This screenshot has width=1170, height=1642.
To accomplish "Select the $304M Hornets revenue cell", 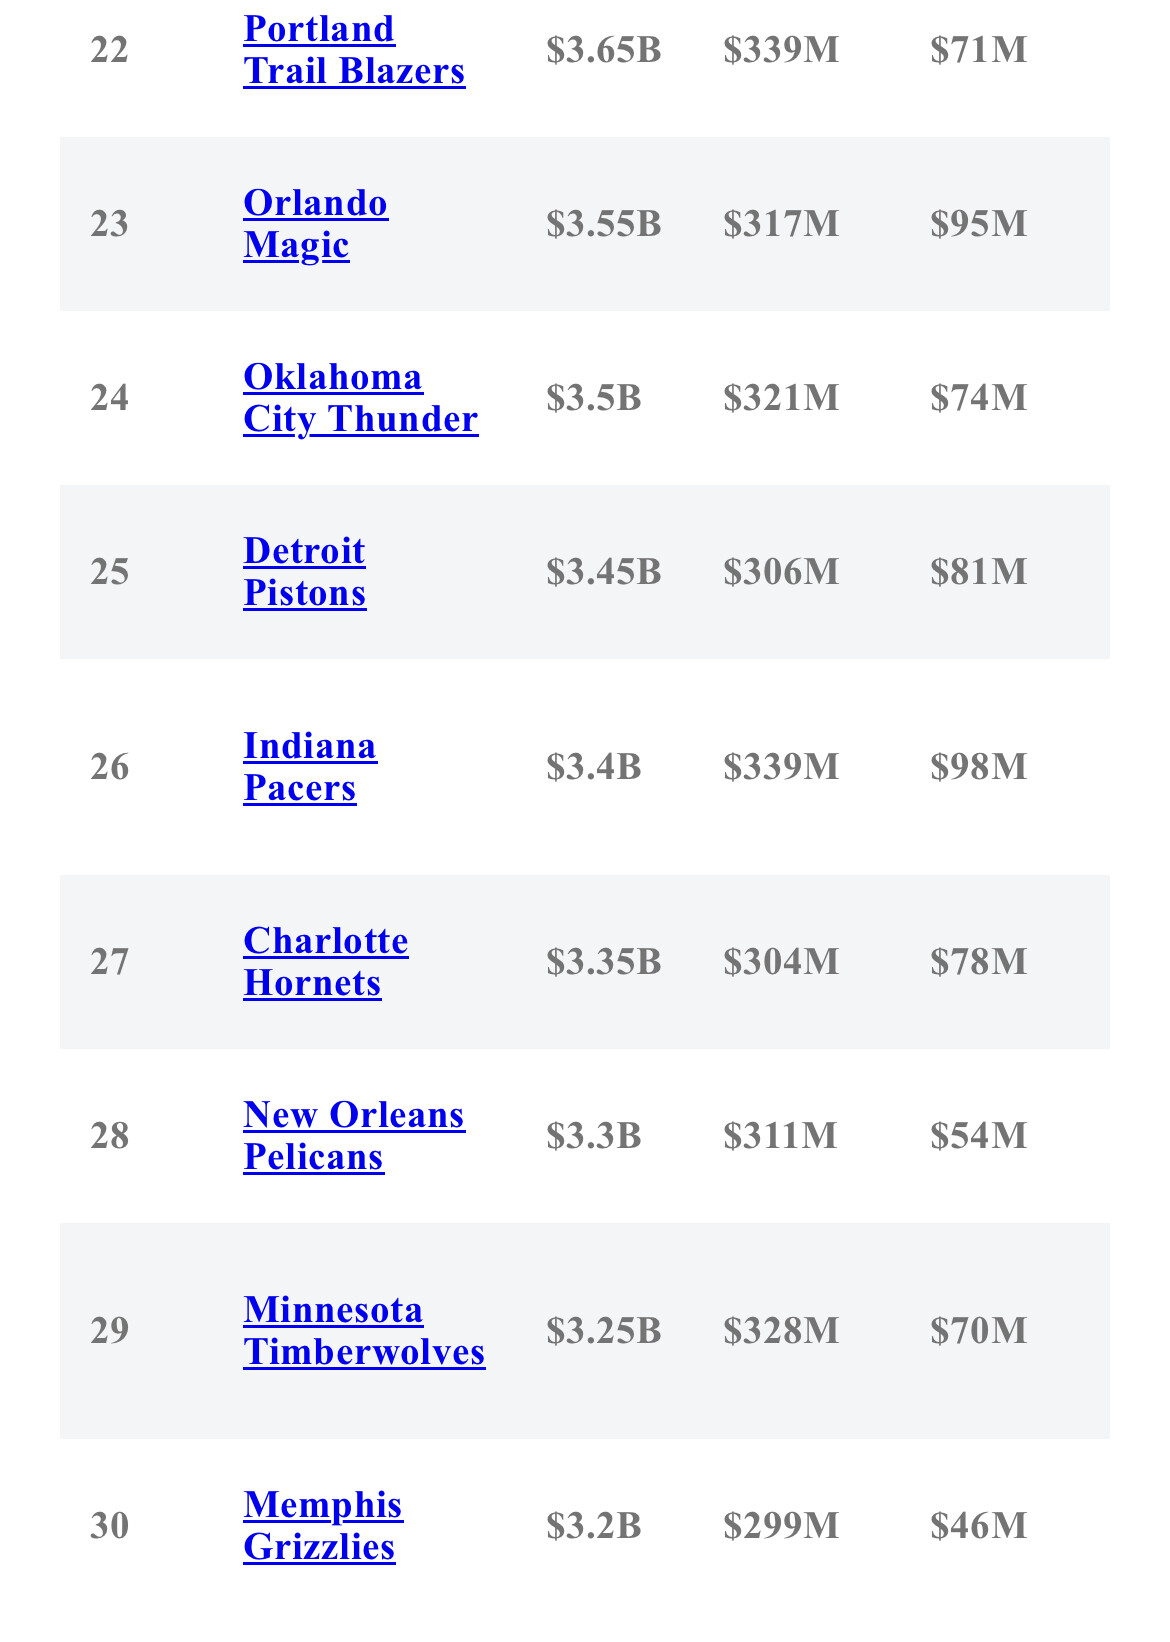I will click(781, 962).
